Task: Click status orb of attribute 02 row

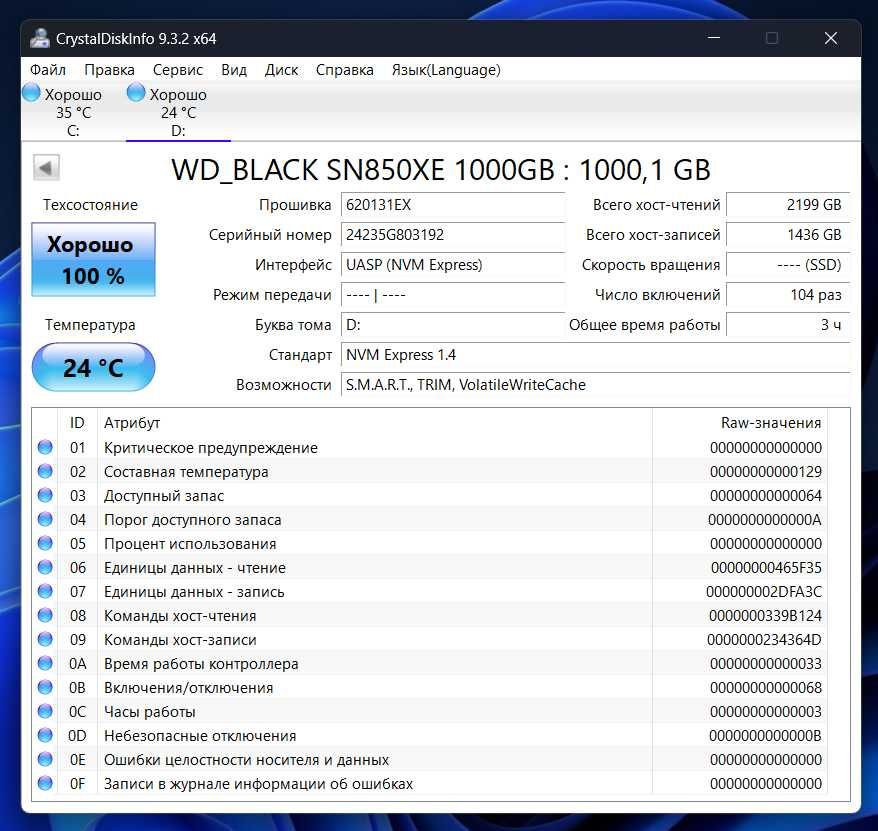Action: click(45, 471)
